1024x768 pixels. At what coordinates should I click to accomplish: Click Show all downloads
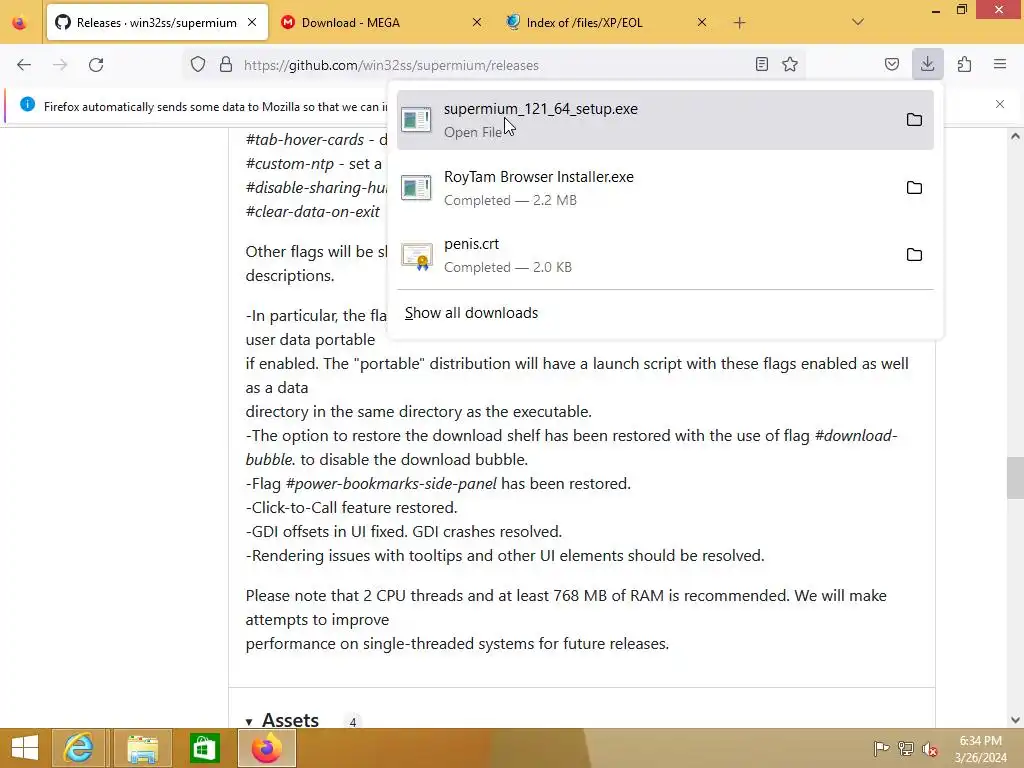coord(472,313)
